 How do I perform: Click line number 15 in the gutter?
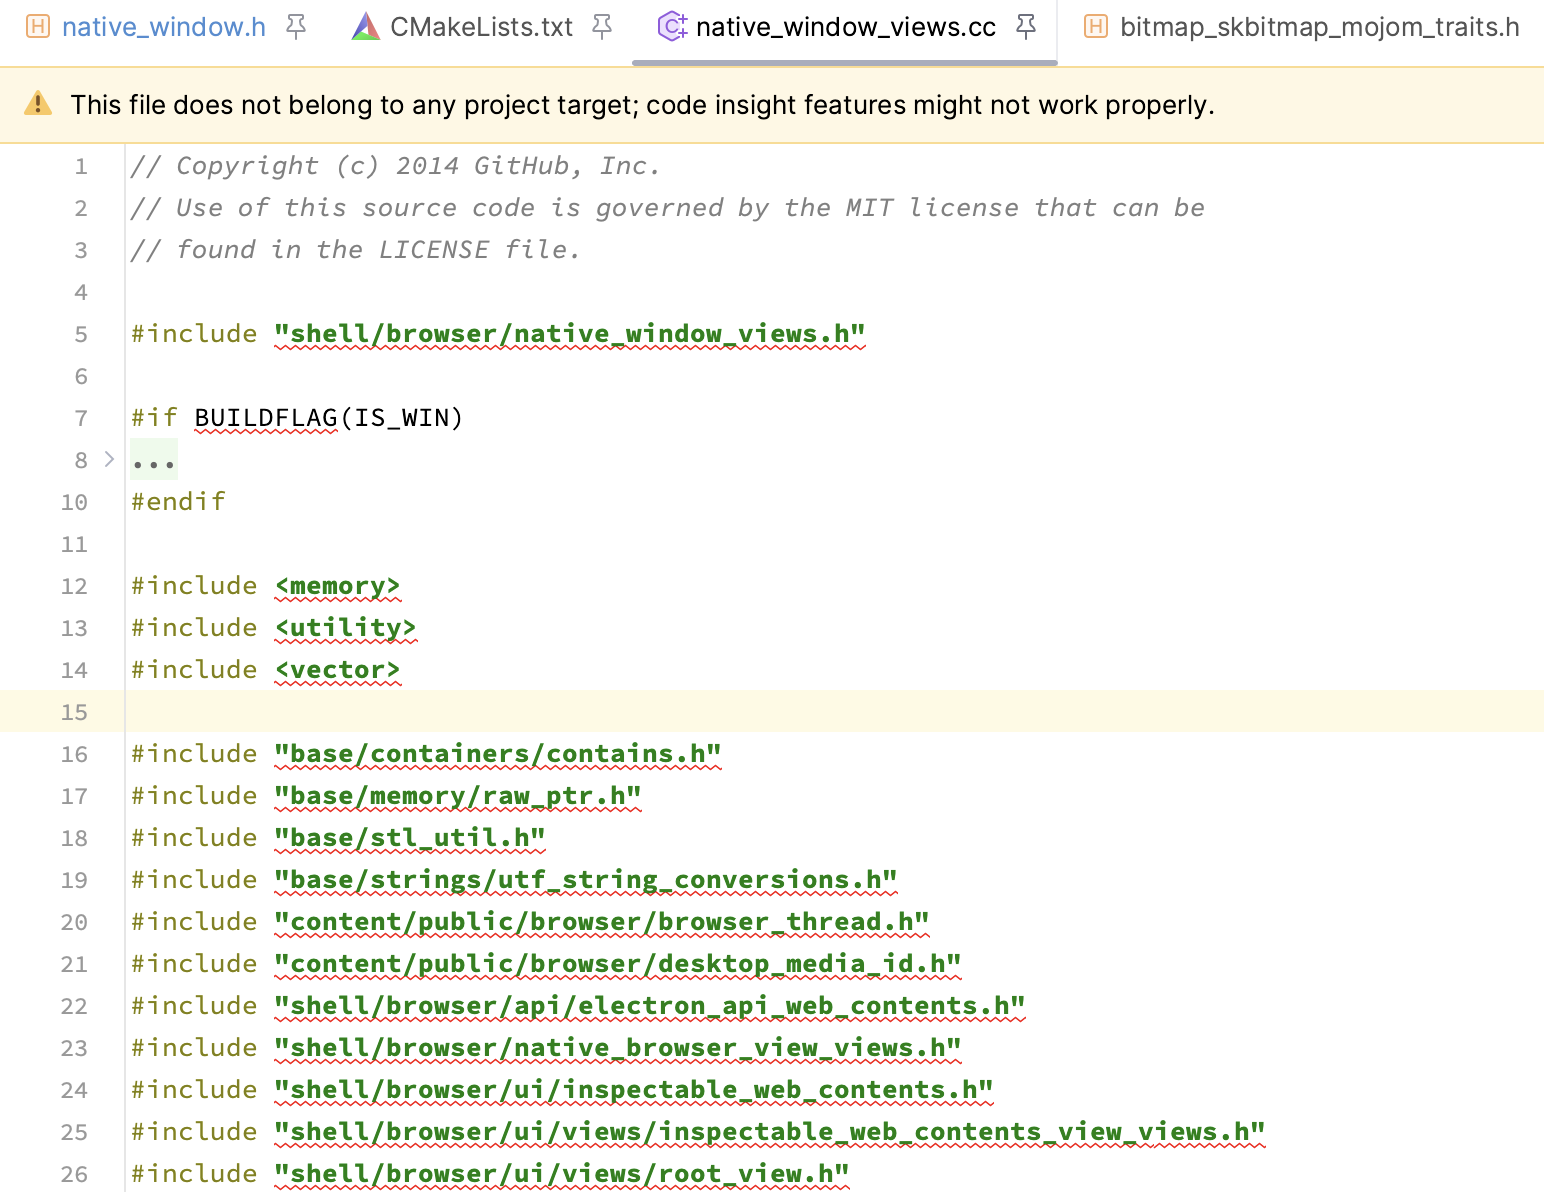(x=74, y=711)
